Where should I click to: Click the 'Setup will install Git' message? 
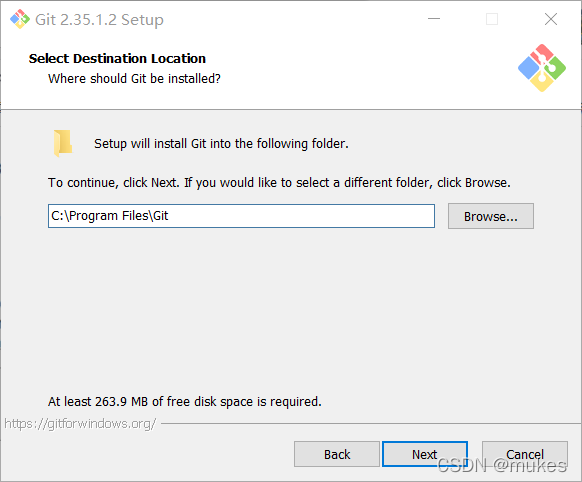coord(221,144)
